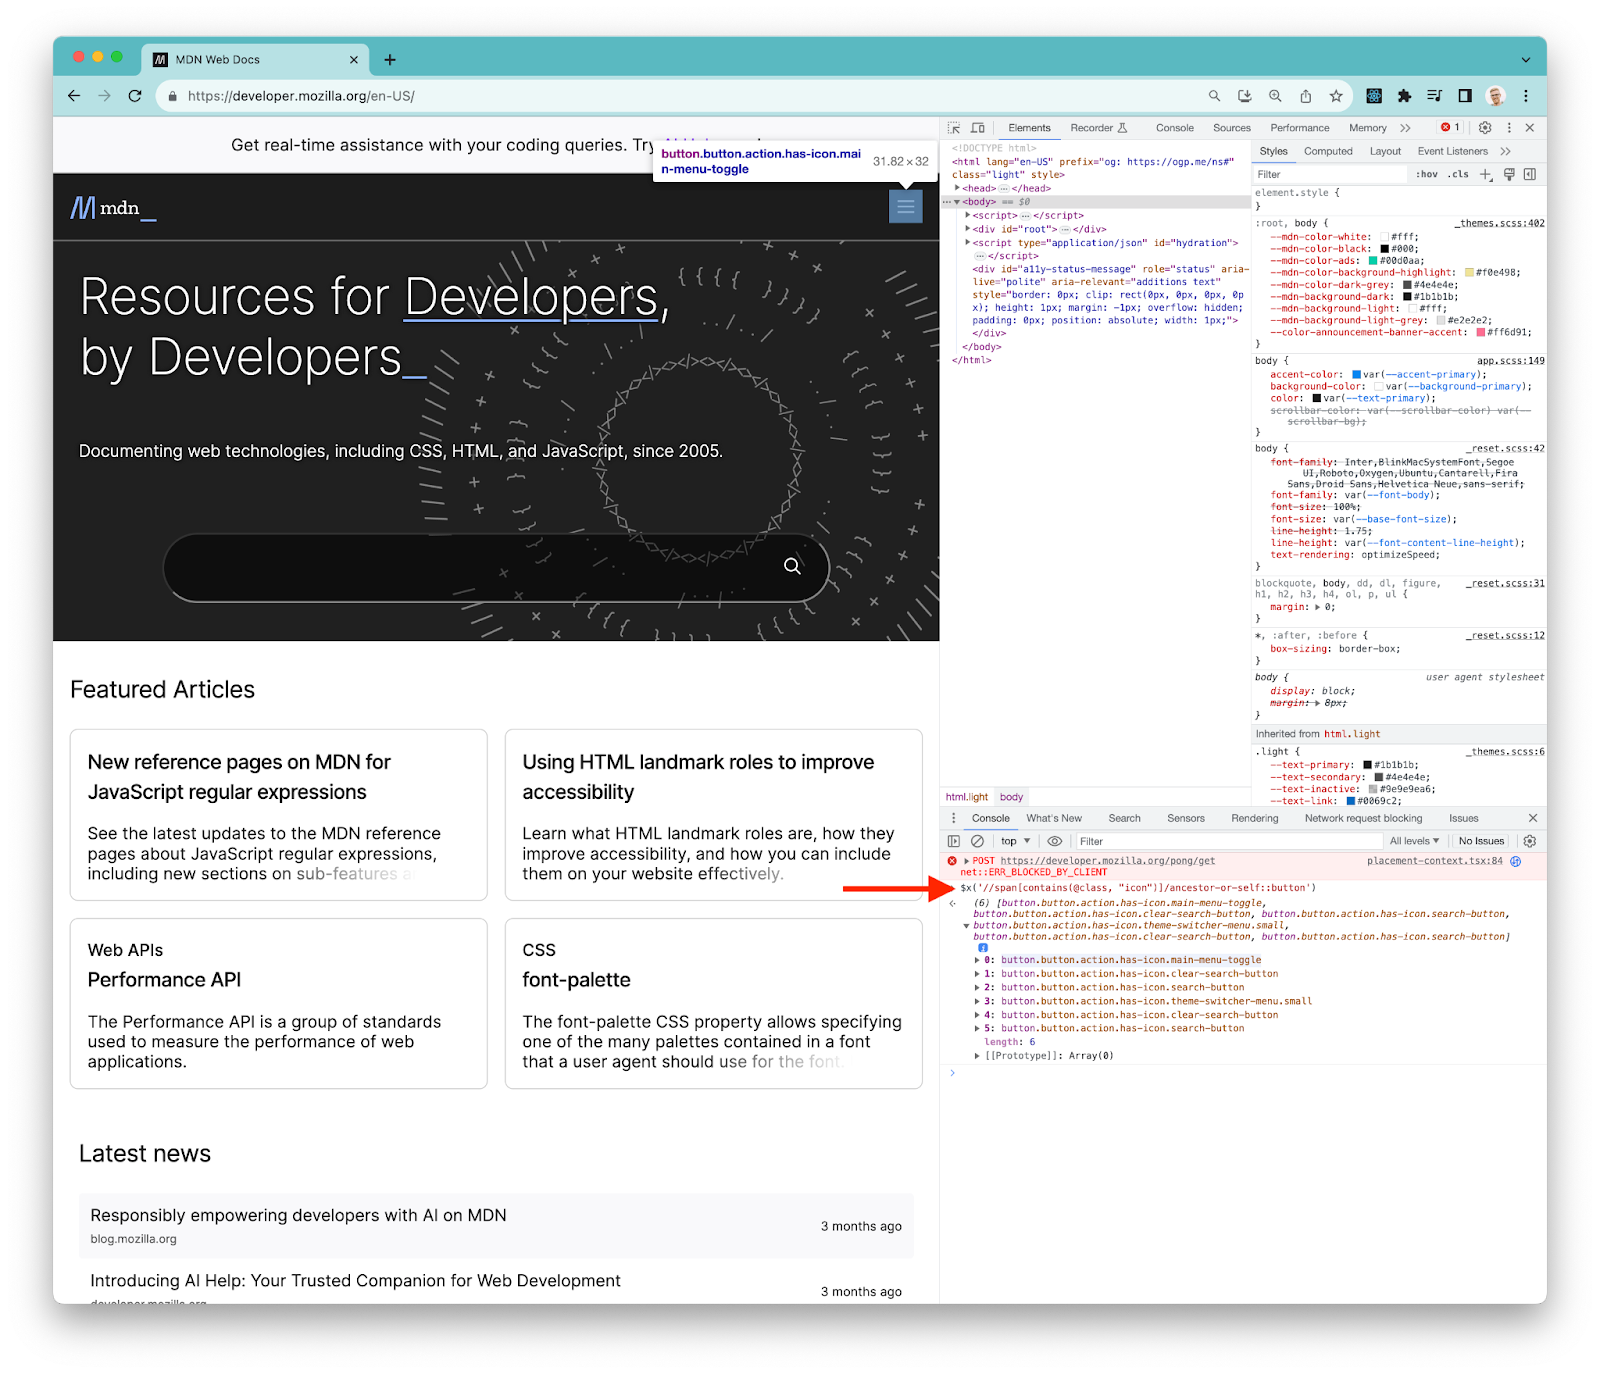Switch to the Sources tab
Image resolution: width=1600 pixels, height=1374 pixels.
point(1231,128)
